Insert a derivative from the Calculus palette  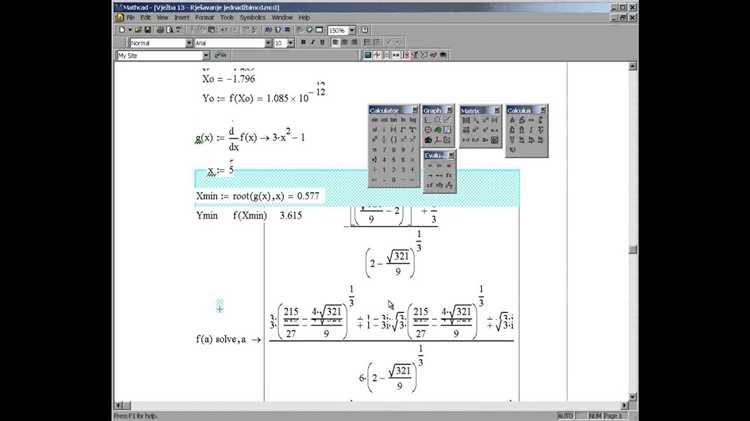coord(512,120)
